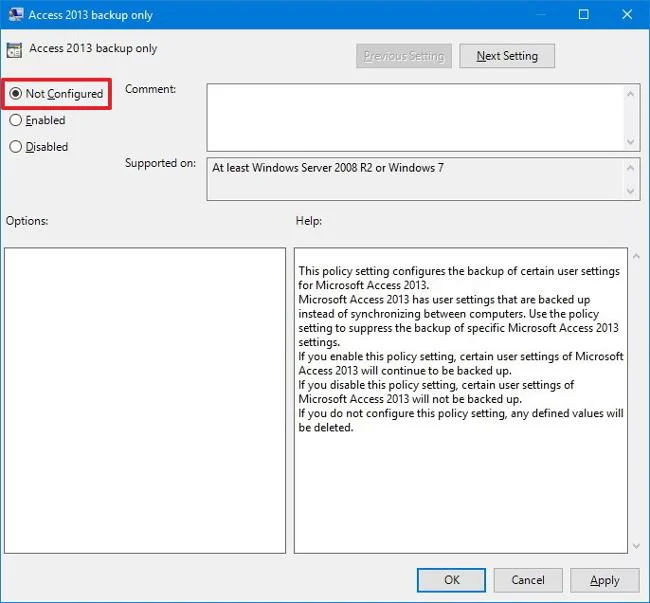Click the Apply button
Screen dimensions: 650x603
pos(604,580)
